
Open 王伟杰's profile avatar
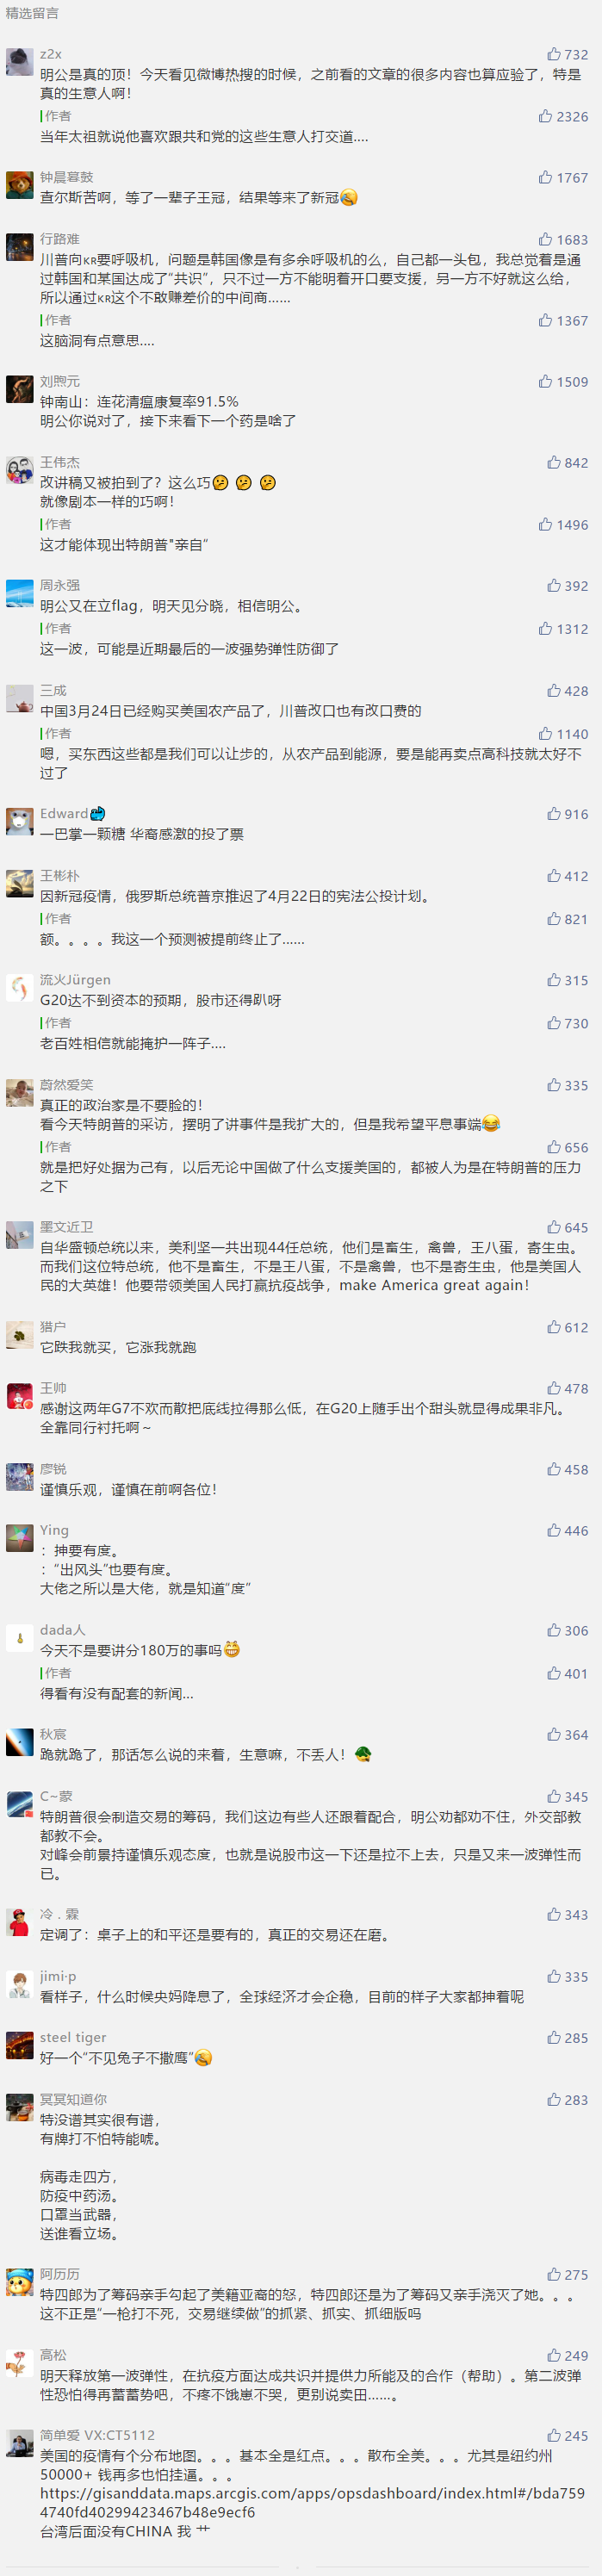20,469
